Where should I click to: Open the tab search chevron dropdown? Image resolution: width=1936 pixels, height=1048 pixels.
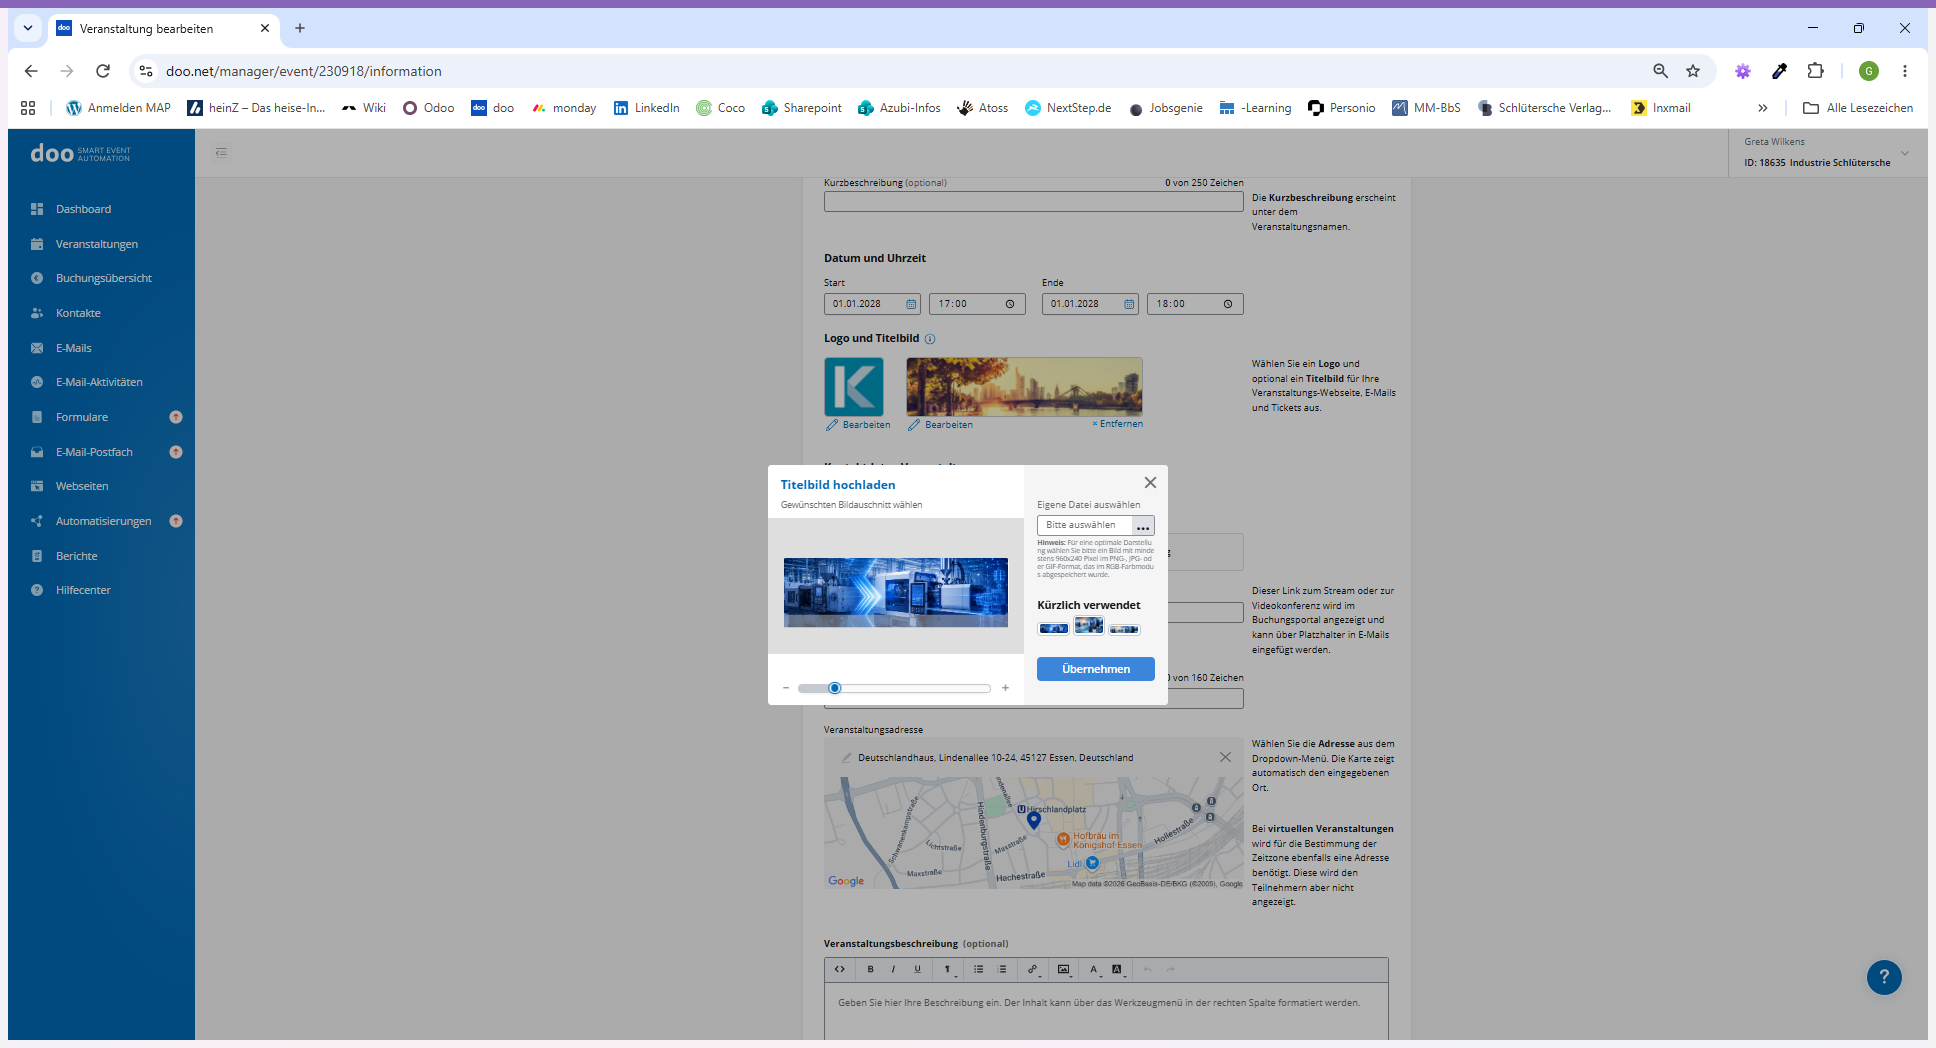click(28, 28)
